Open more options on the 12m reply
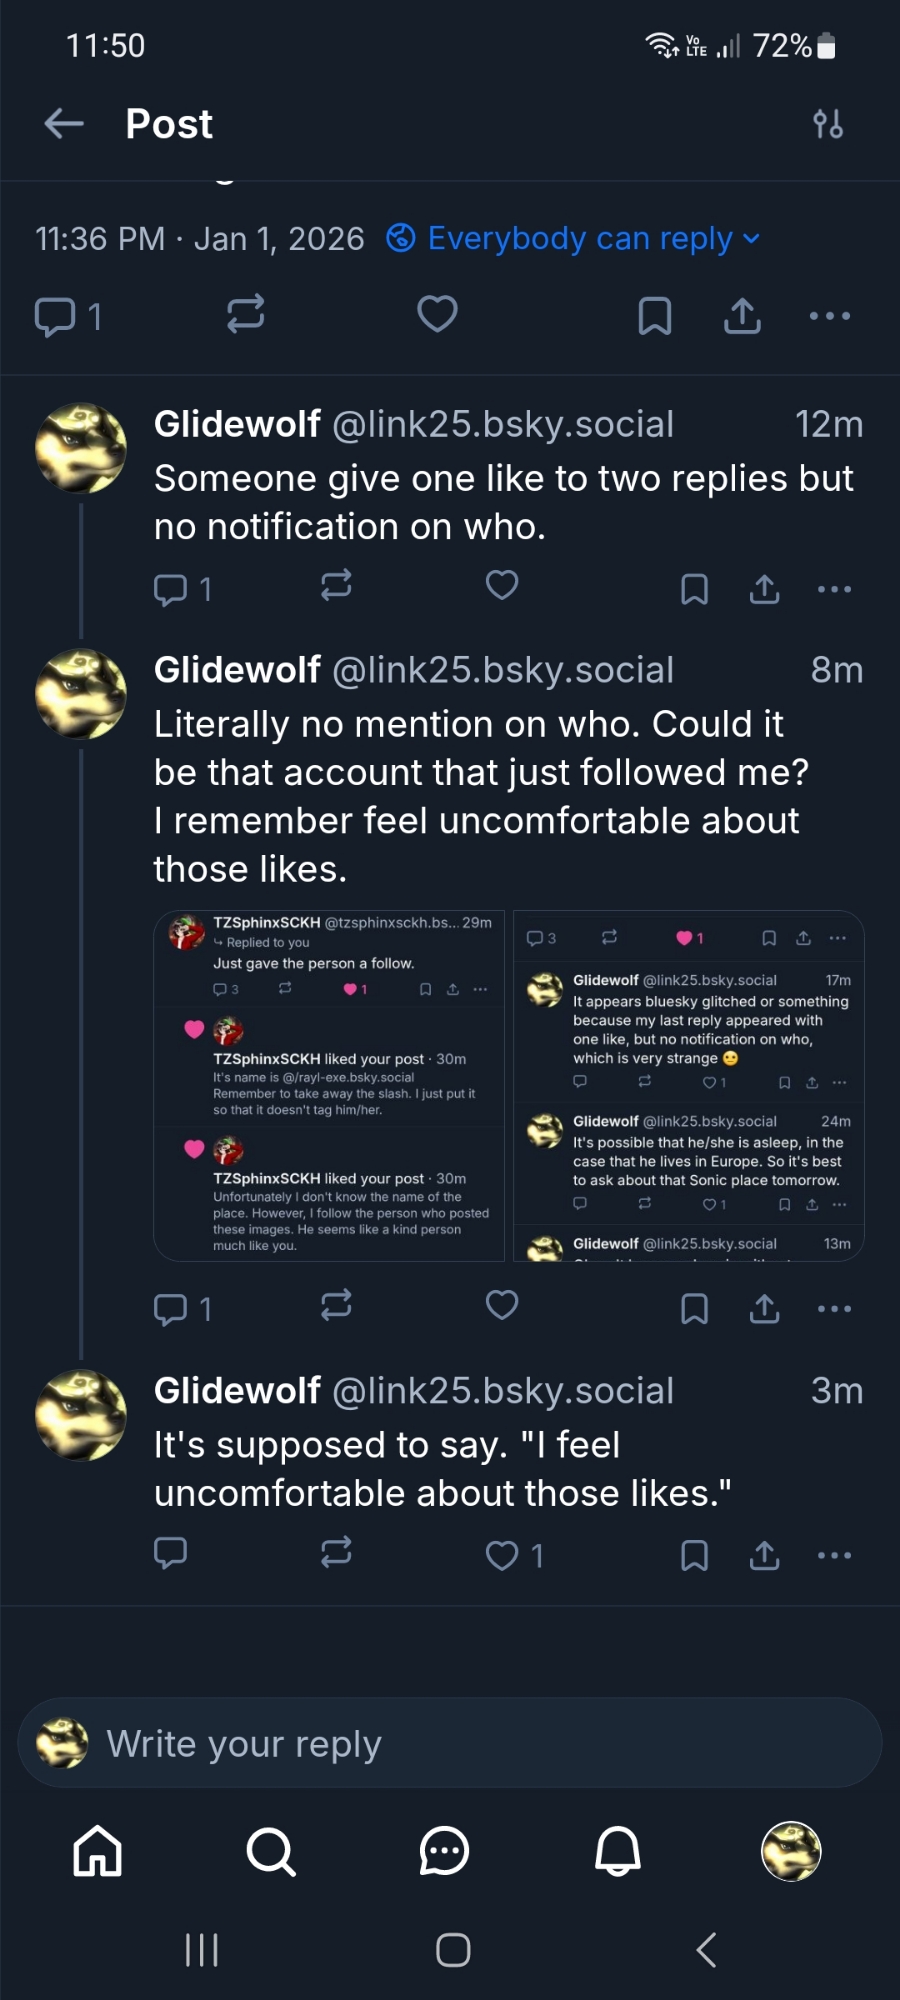Screen dimensions: 900x2000 pos(834,590)
